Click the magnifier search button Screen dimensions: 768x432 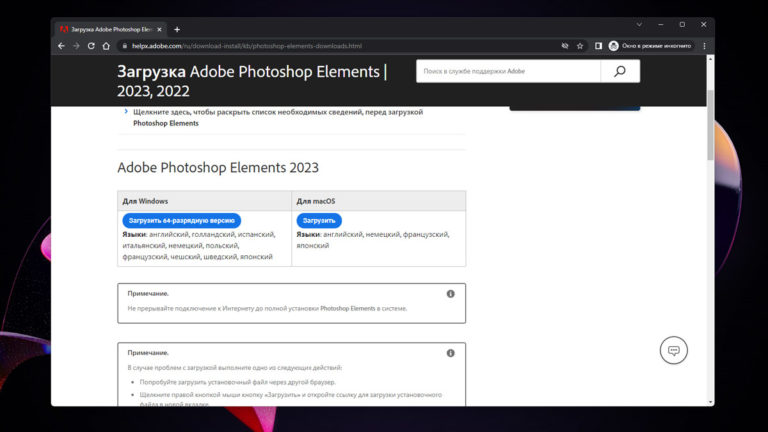point(620,71)
